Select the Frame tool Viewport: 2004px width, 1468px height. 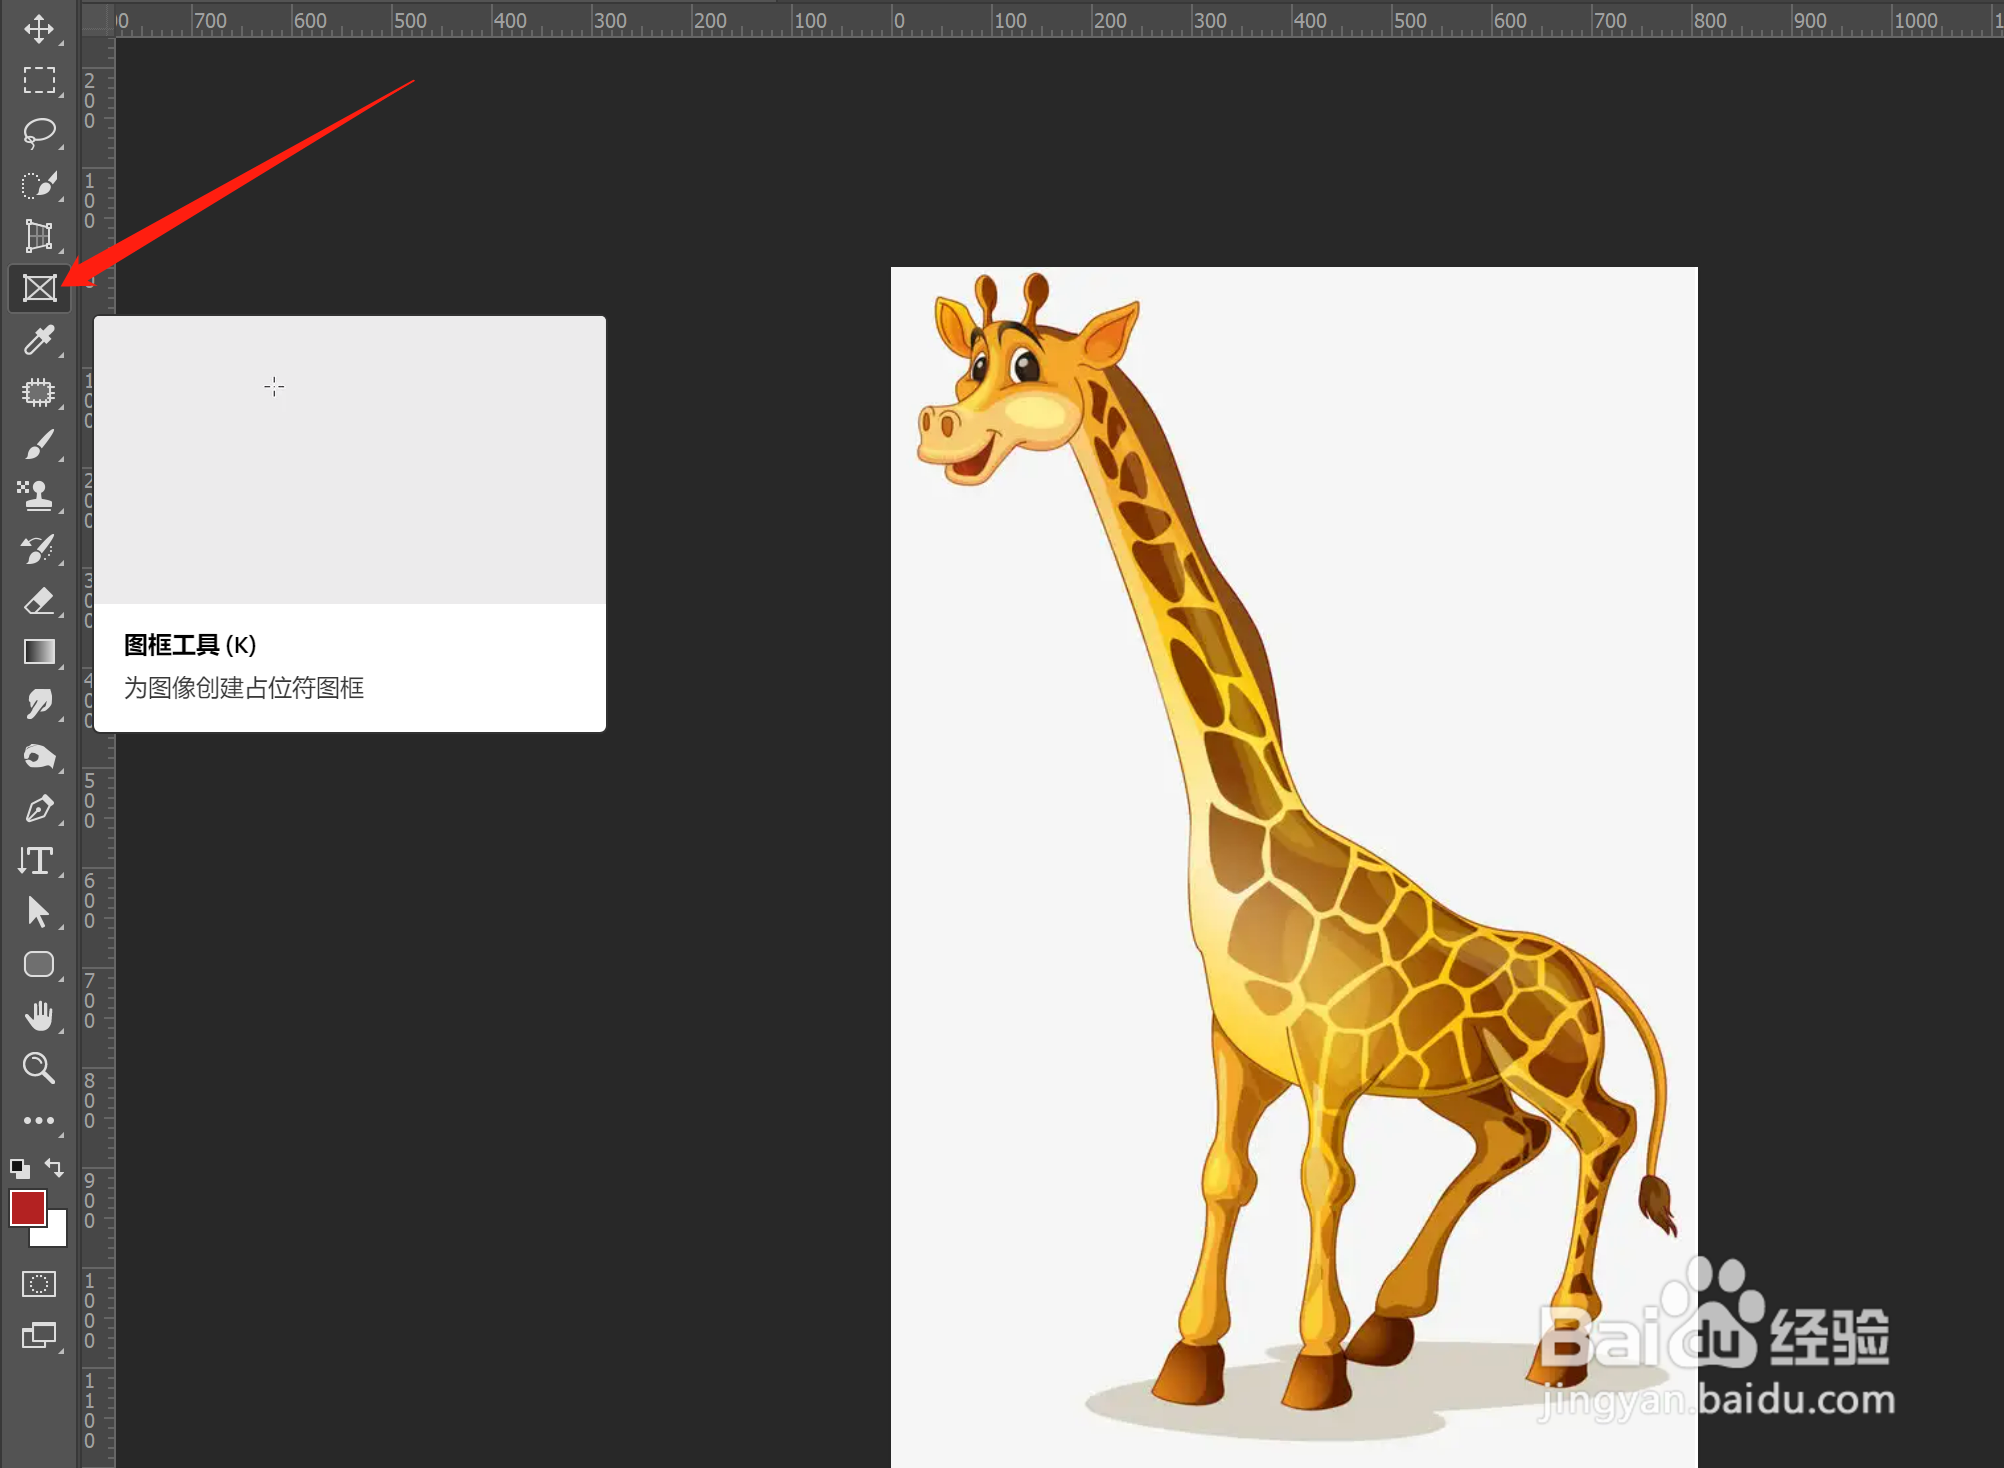(x=39, y=289)
